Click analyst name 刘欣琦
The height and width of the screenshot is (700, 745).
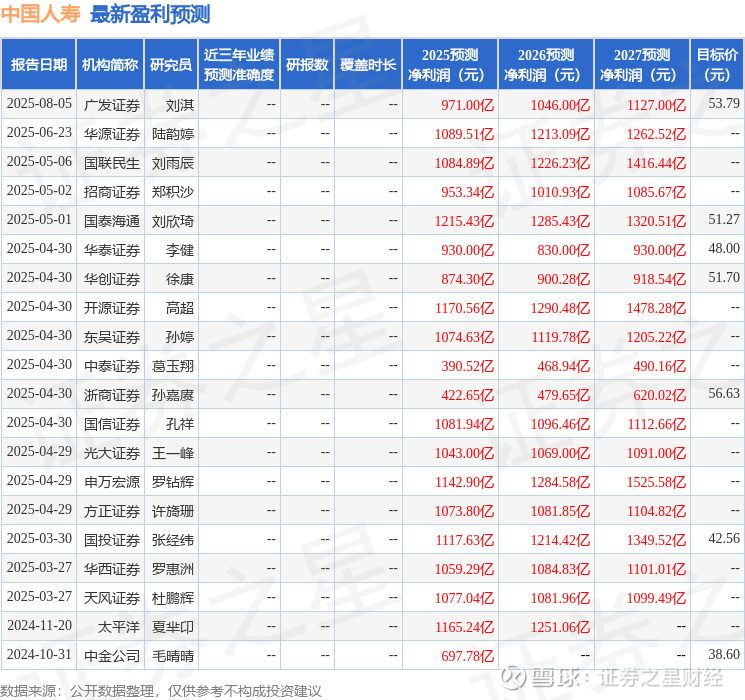pyautogui.click(x=173, y=221)
